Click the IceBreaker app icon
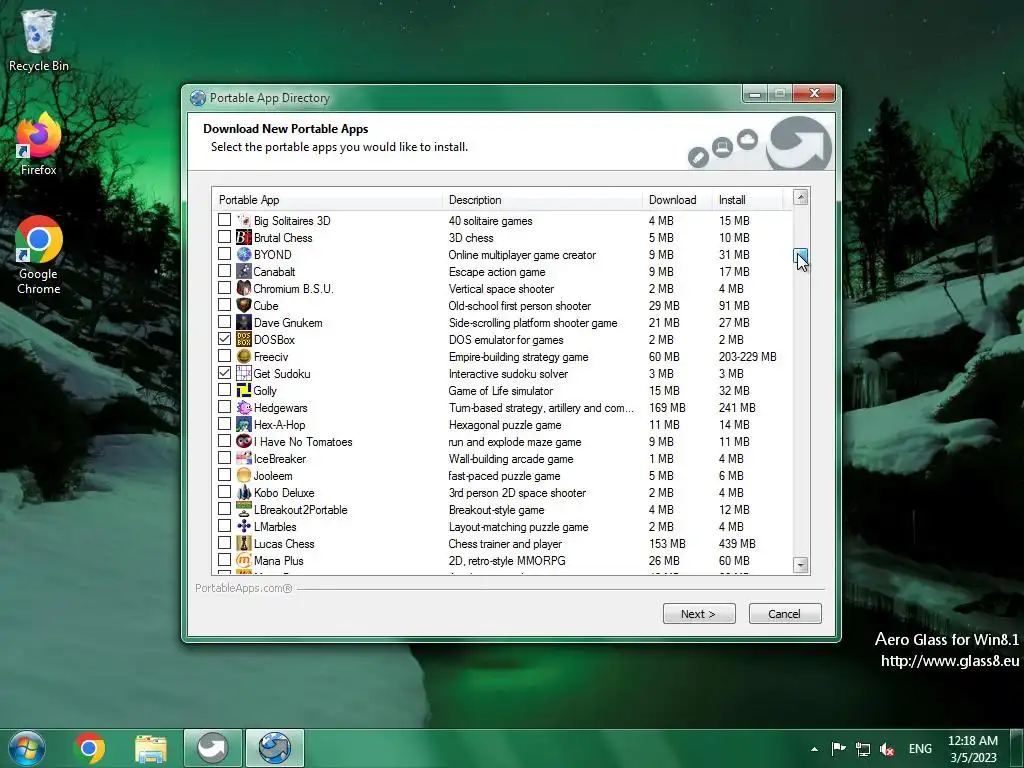The image size is (1024, 768). (x=244, y=458)
